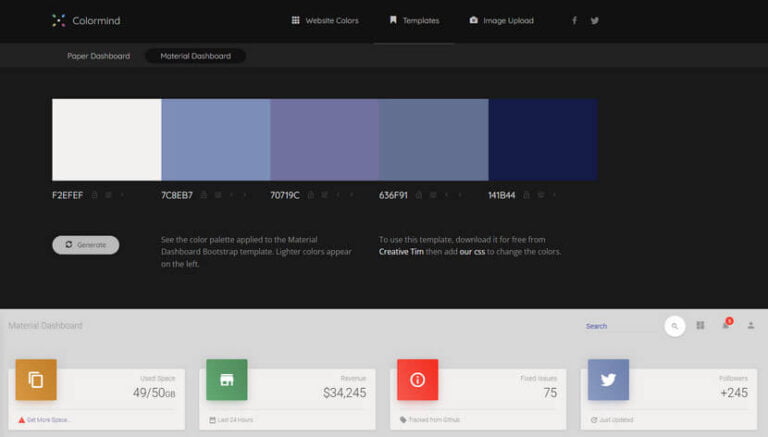
Task: Click the 636F91 hex code text
Action: [x=393, y=195]
